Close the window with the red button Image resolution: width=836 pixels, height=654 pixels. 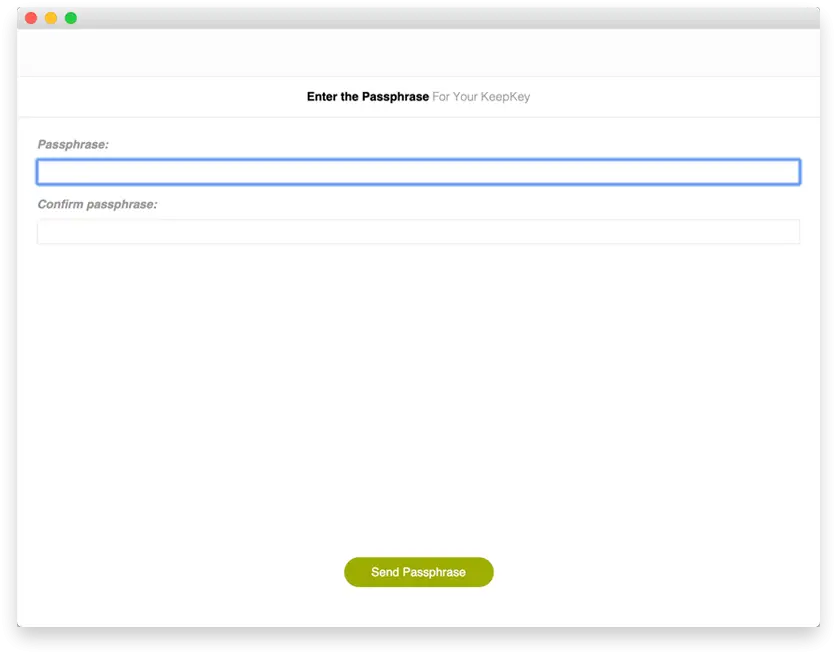[31, 18]
